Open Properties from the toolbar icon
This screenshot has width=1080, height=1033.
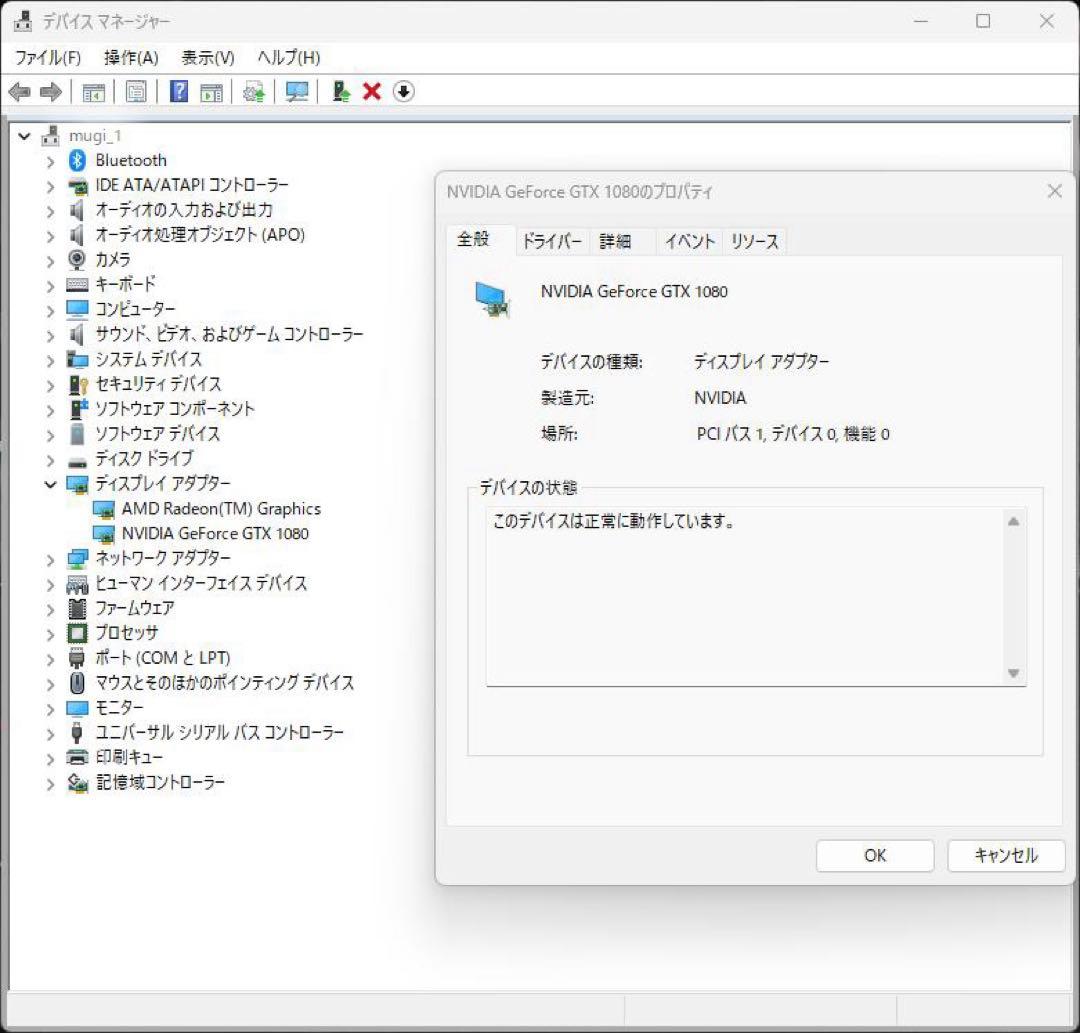click(x=136, y=91)
